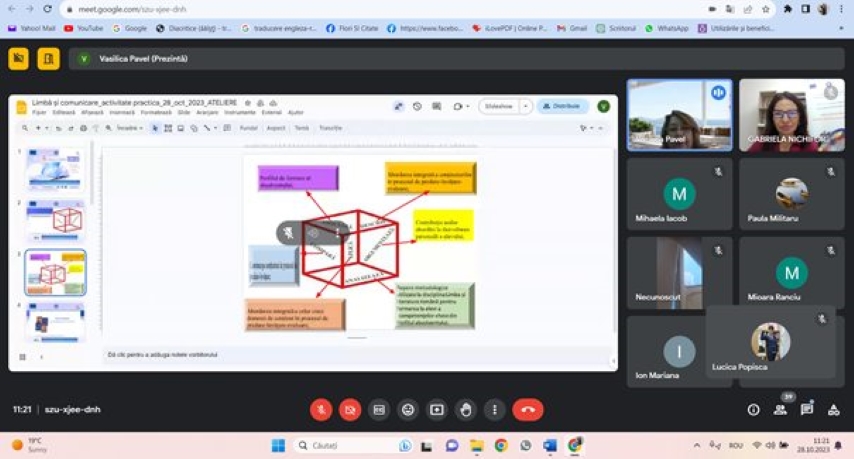This screenshot has width=854, height=459.
Task: Click the Gmail bookmark
Action: (x=572, y=28)
